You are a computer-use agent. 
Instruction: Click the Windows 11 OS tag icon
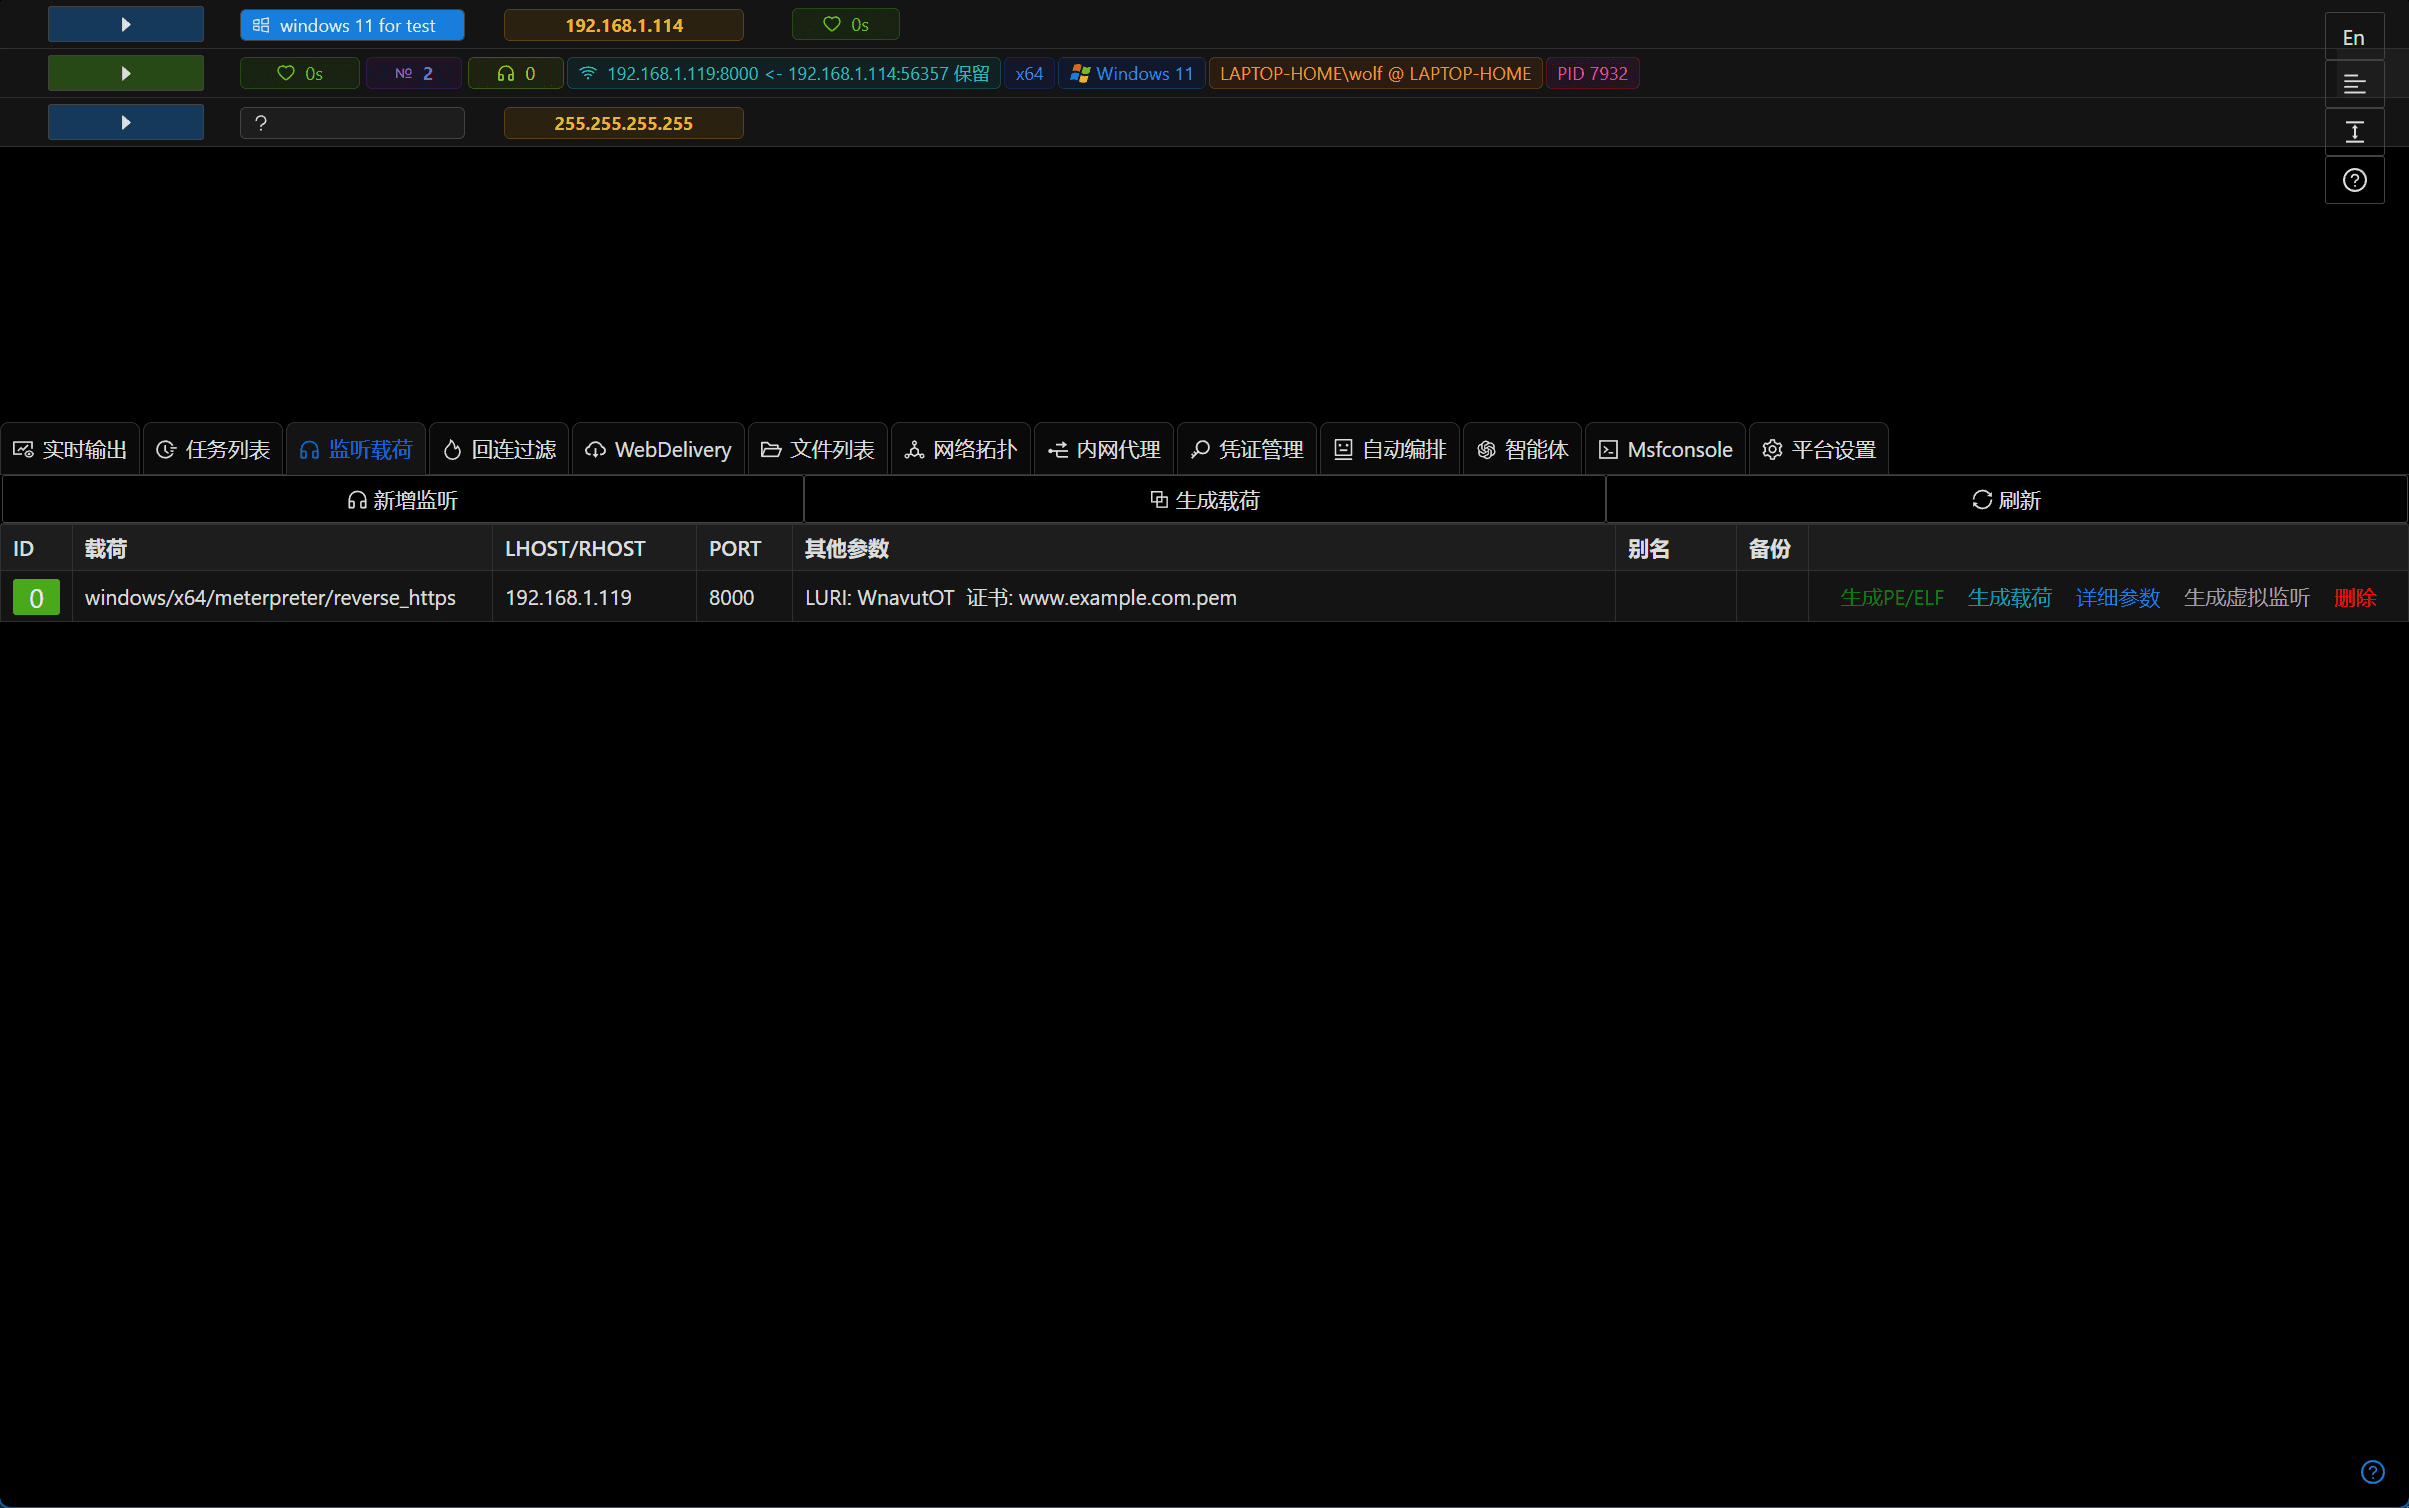1079,73
